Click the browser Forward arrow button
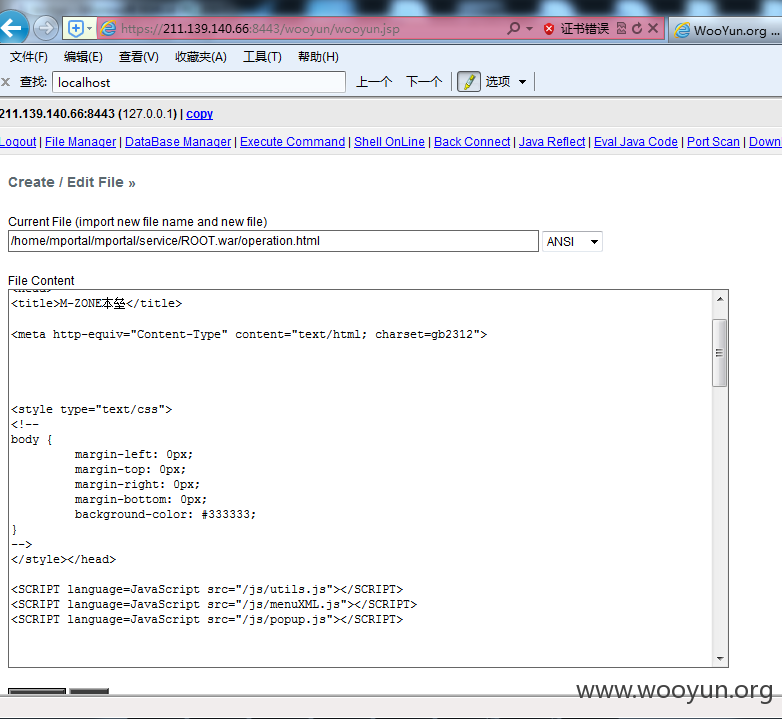 pyautogui.click(x=45, y=28)
